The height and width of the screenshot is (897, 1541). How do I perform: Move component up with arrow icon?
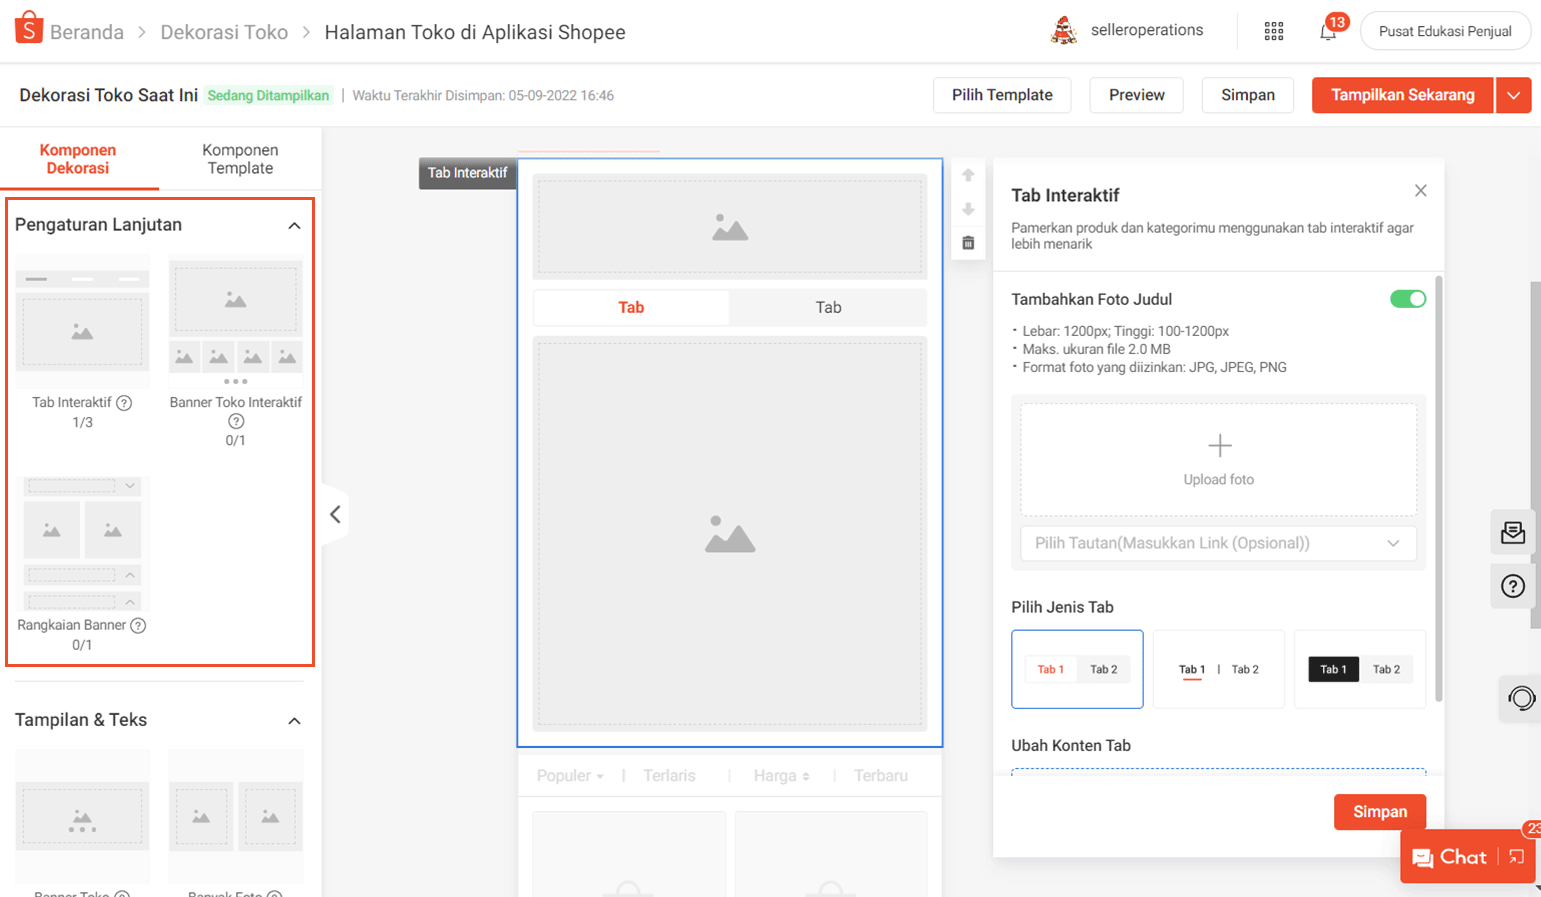tap(968, 175)
